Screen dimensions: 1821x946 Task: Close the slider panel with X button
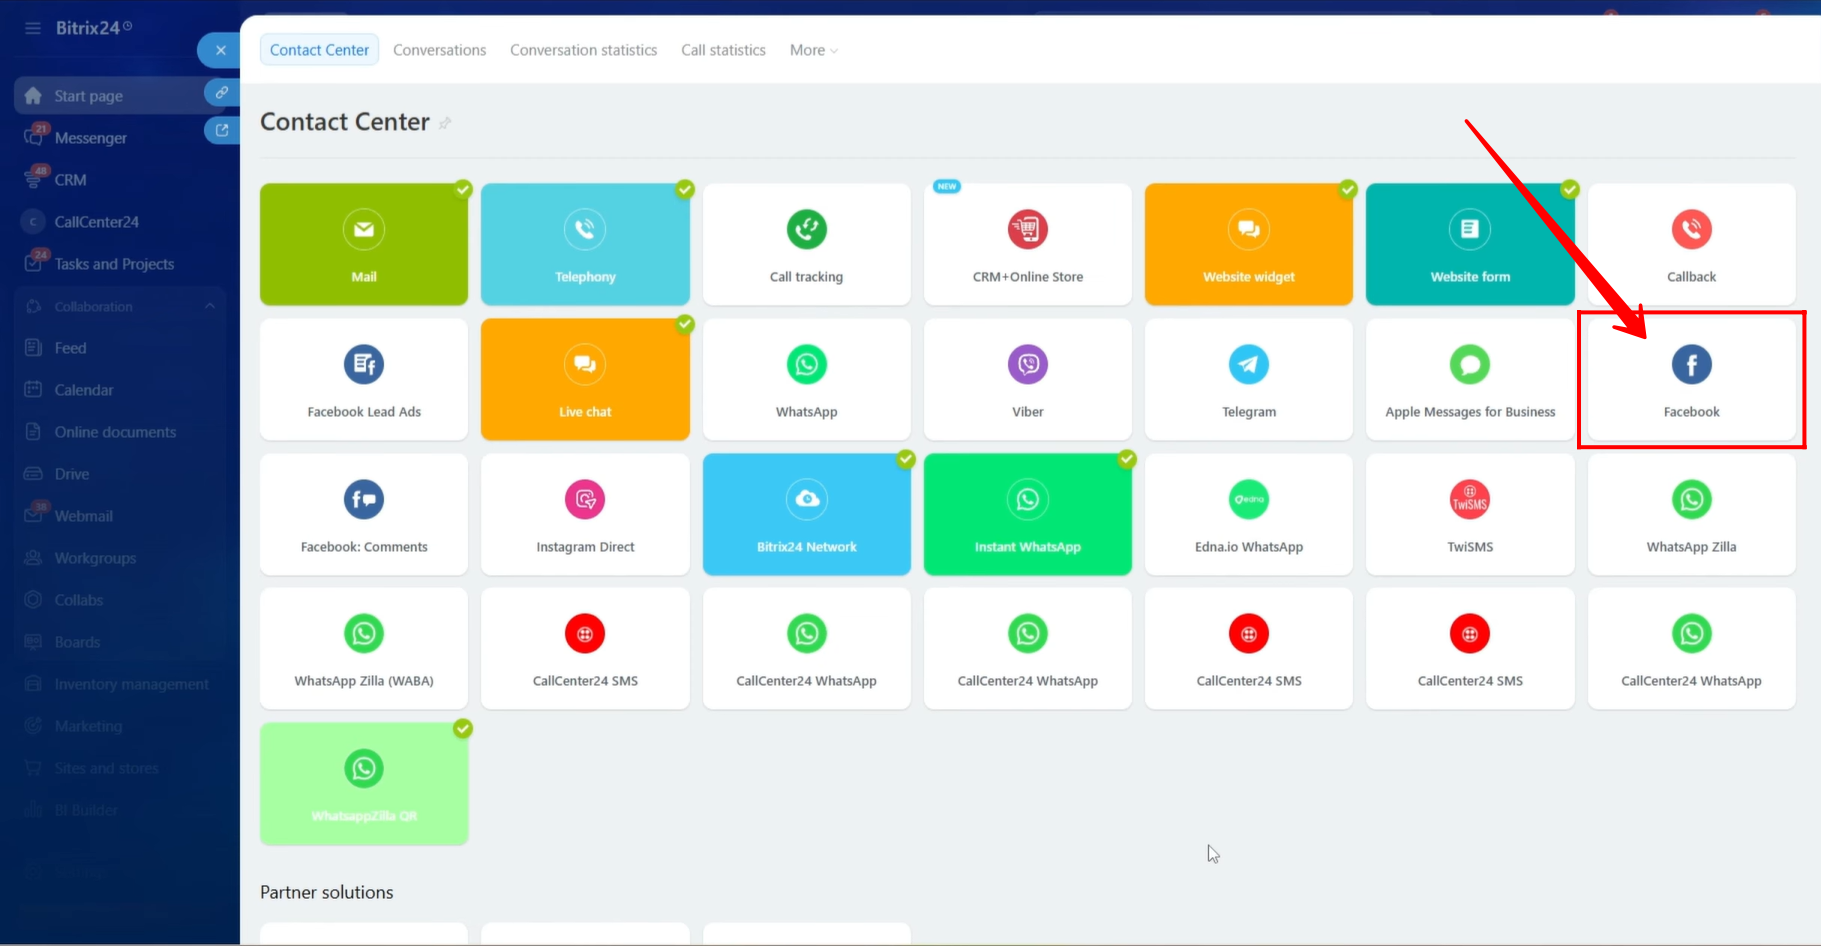click(x=220, y=50)
